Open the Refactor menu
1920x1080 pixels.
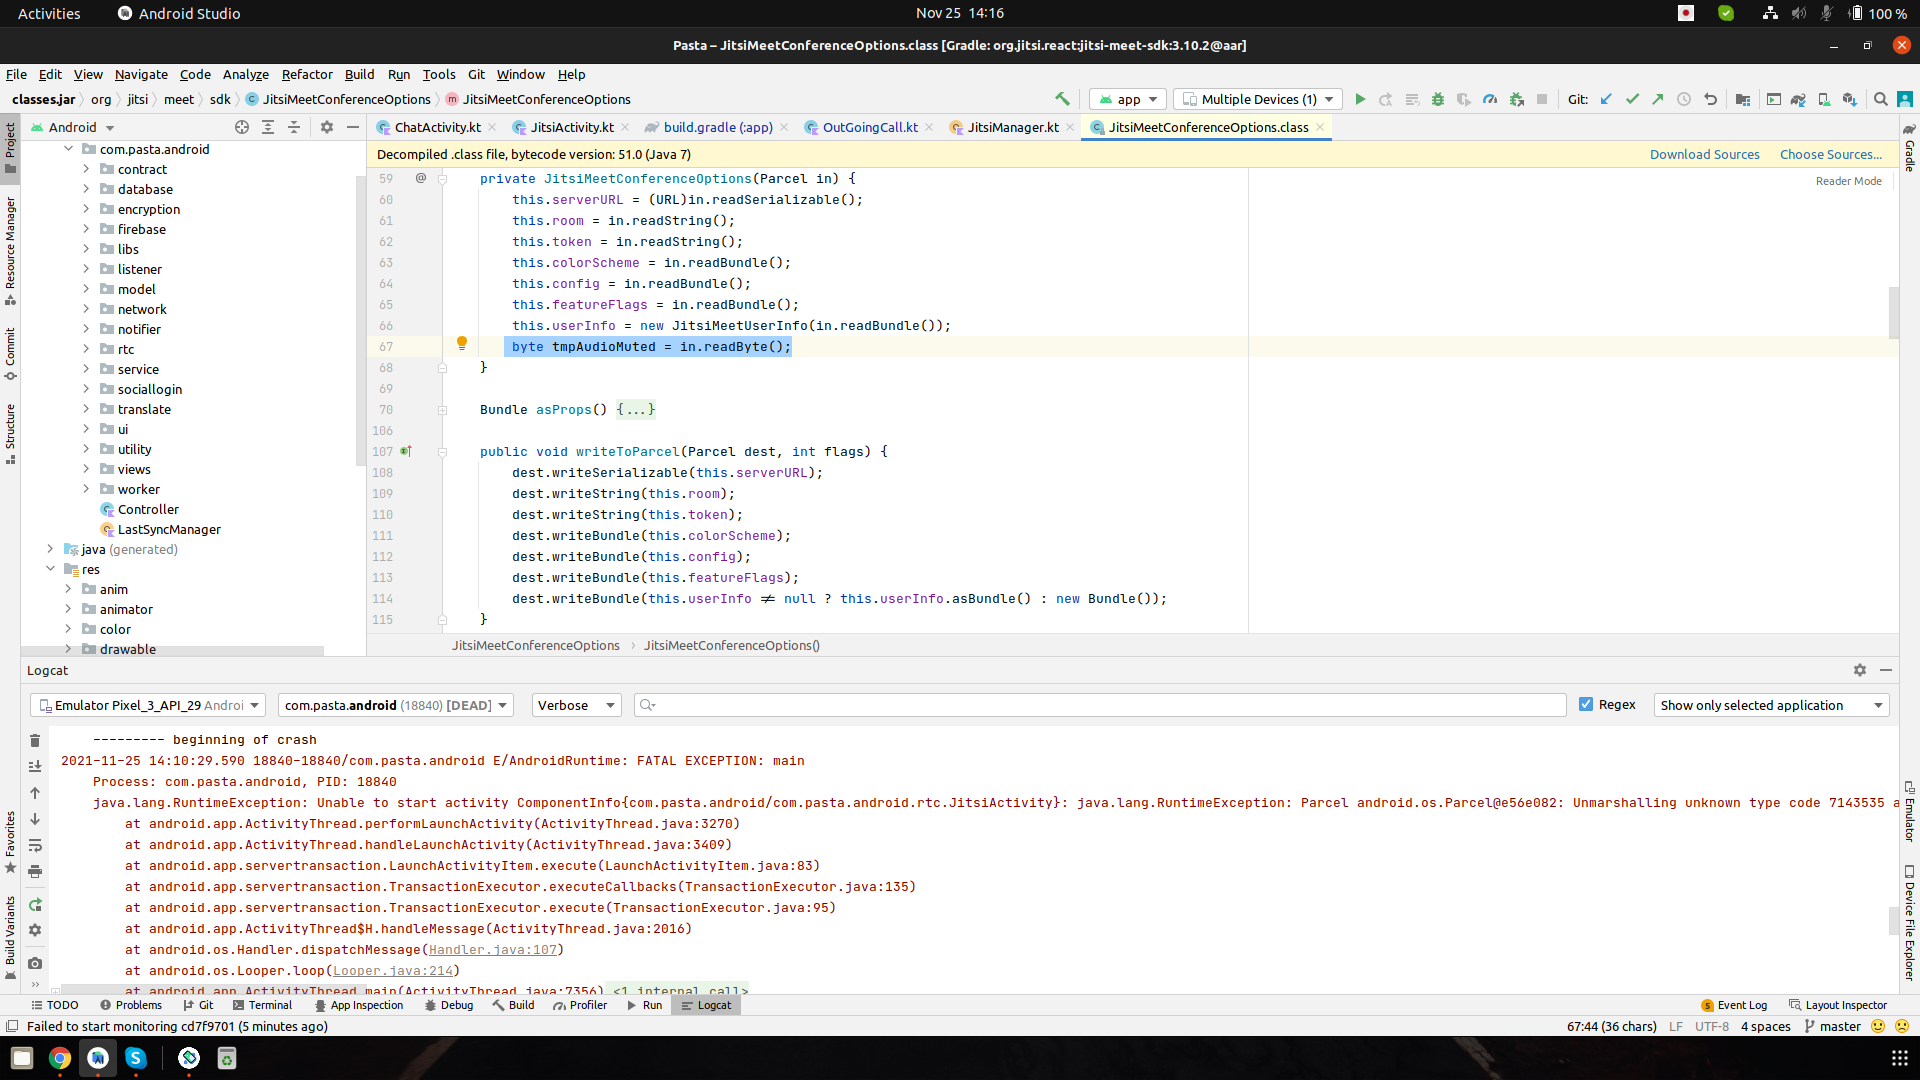point(307,74)
